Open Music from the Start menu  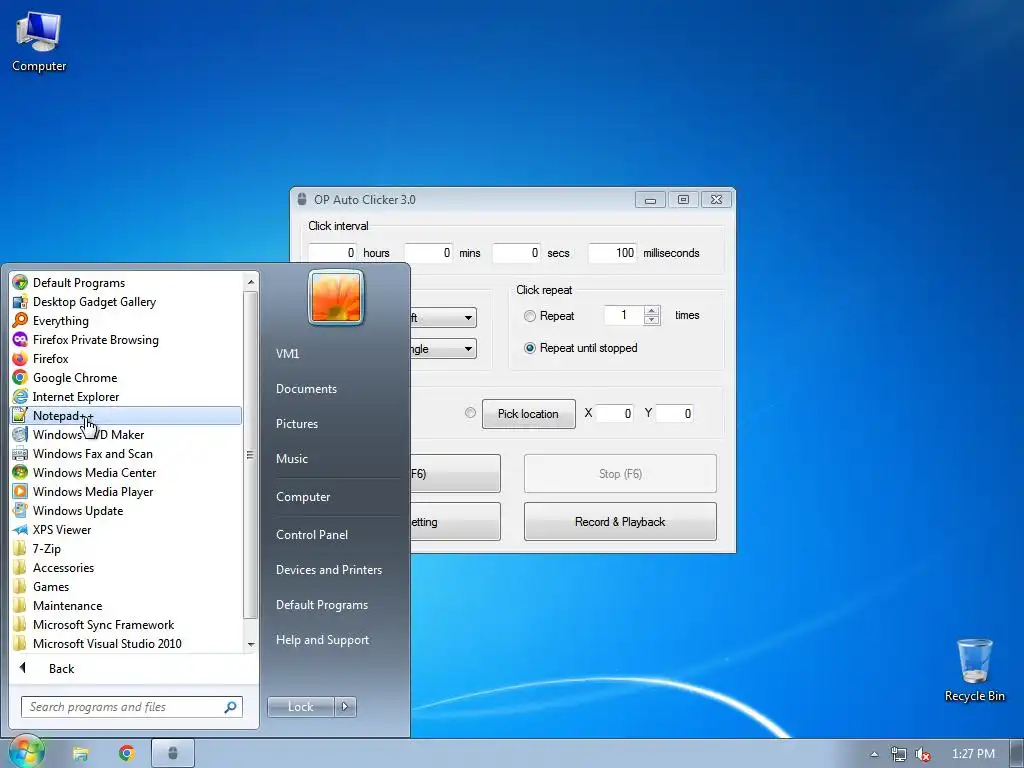[291, 458]
